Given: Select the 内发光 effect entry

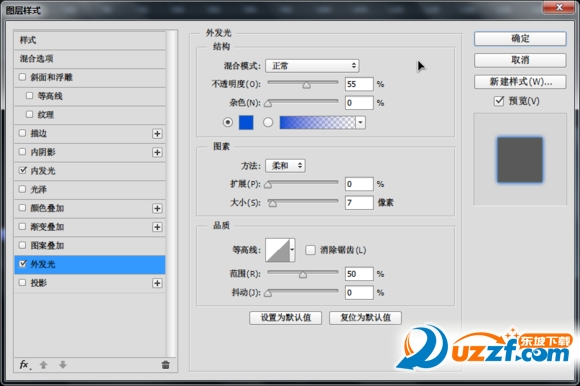Looking at the screenshot, I should [90, 171].
